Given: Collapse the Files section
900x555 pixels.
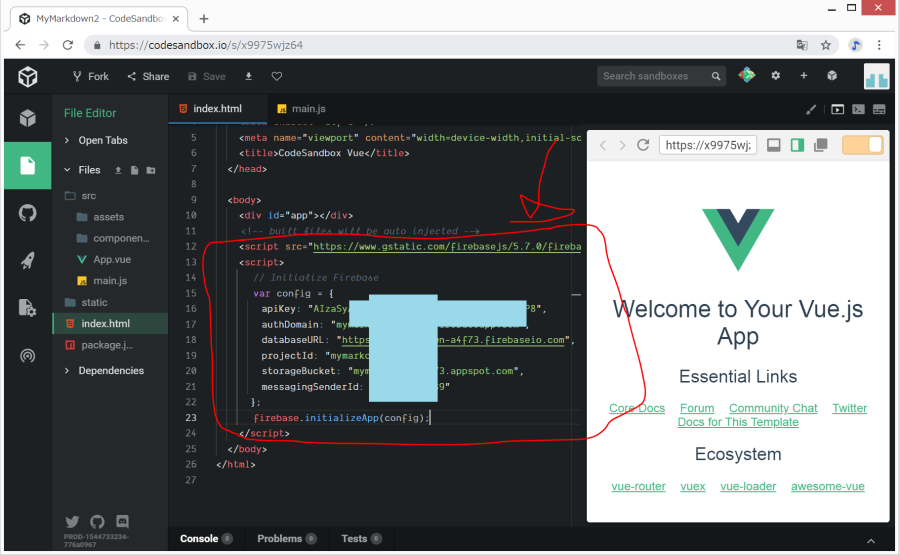Looking at the screenshot, I should pos(89,170).
